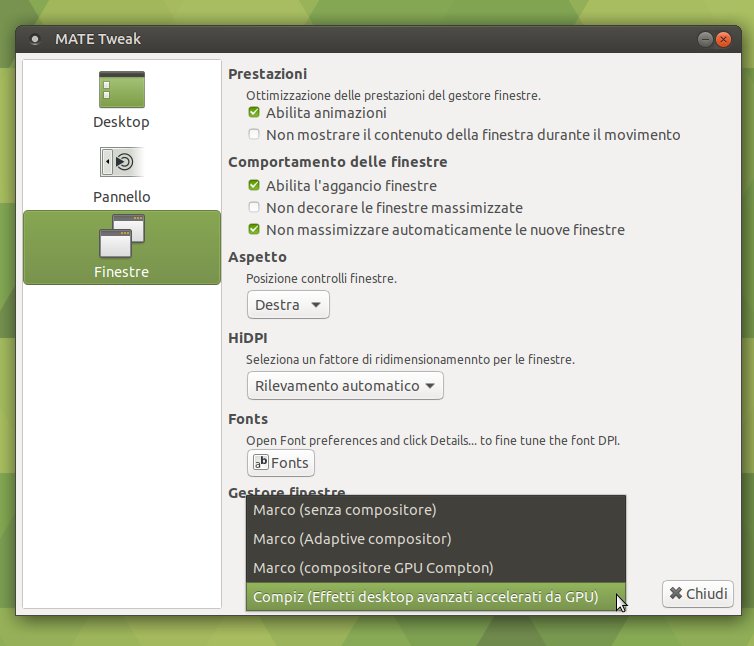
Task: Close MATE Tweak with red titlebar button
Action: 723,39
